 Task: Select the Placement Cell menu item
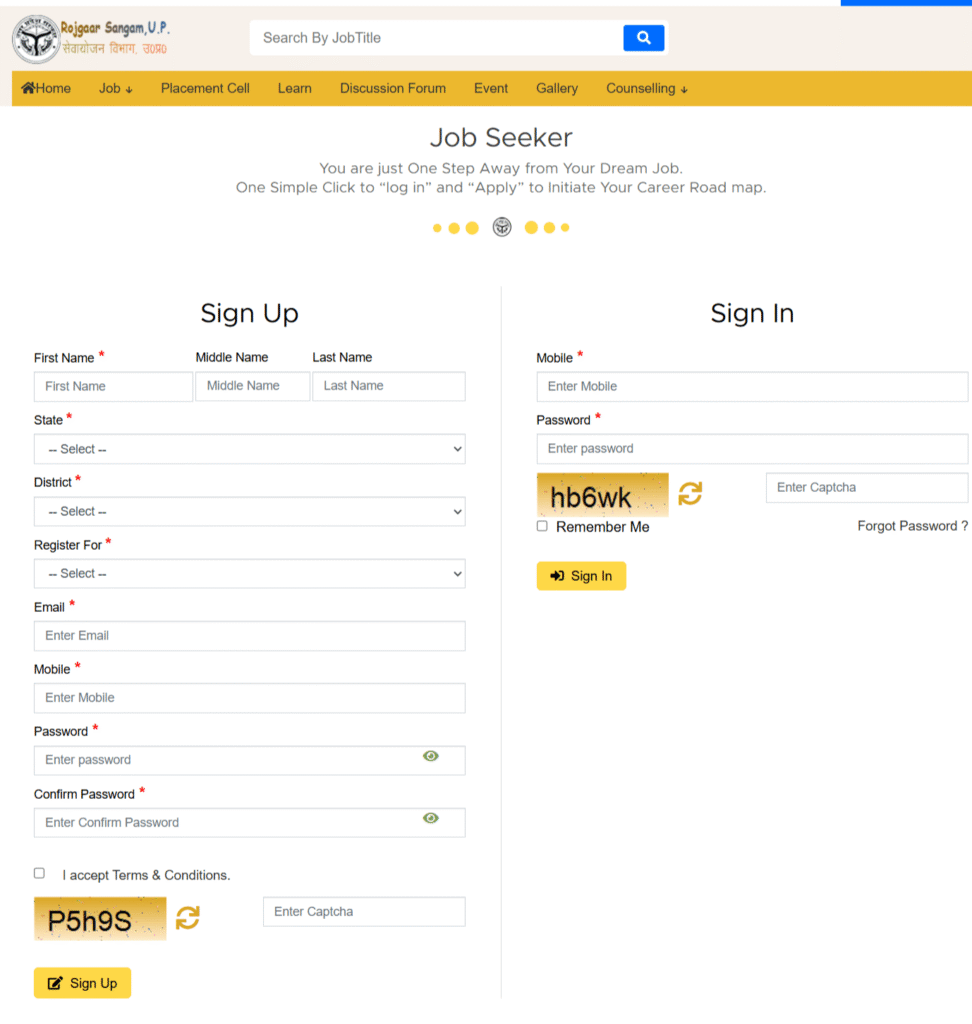point(205,88)
